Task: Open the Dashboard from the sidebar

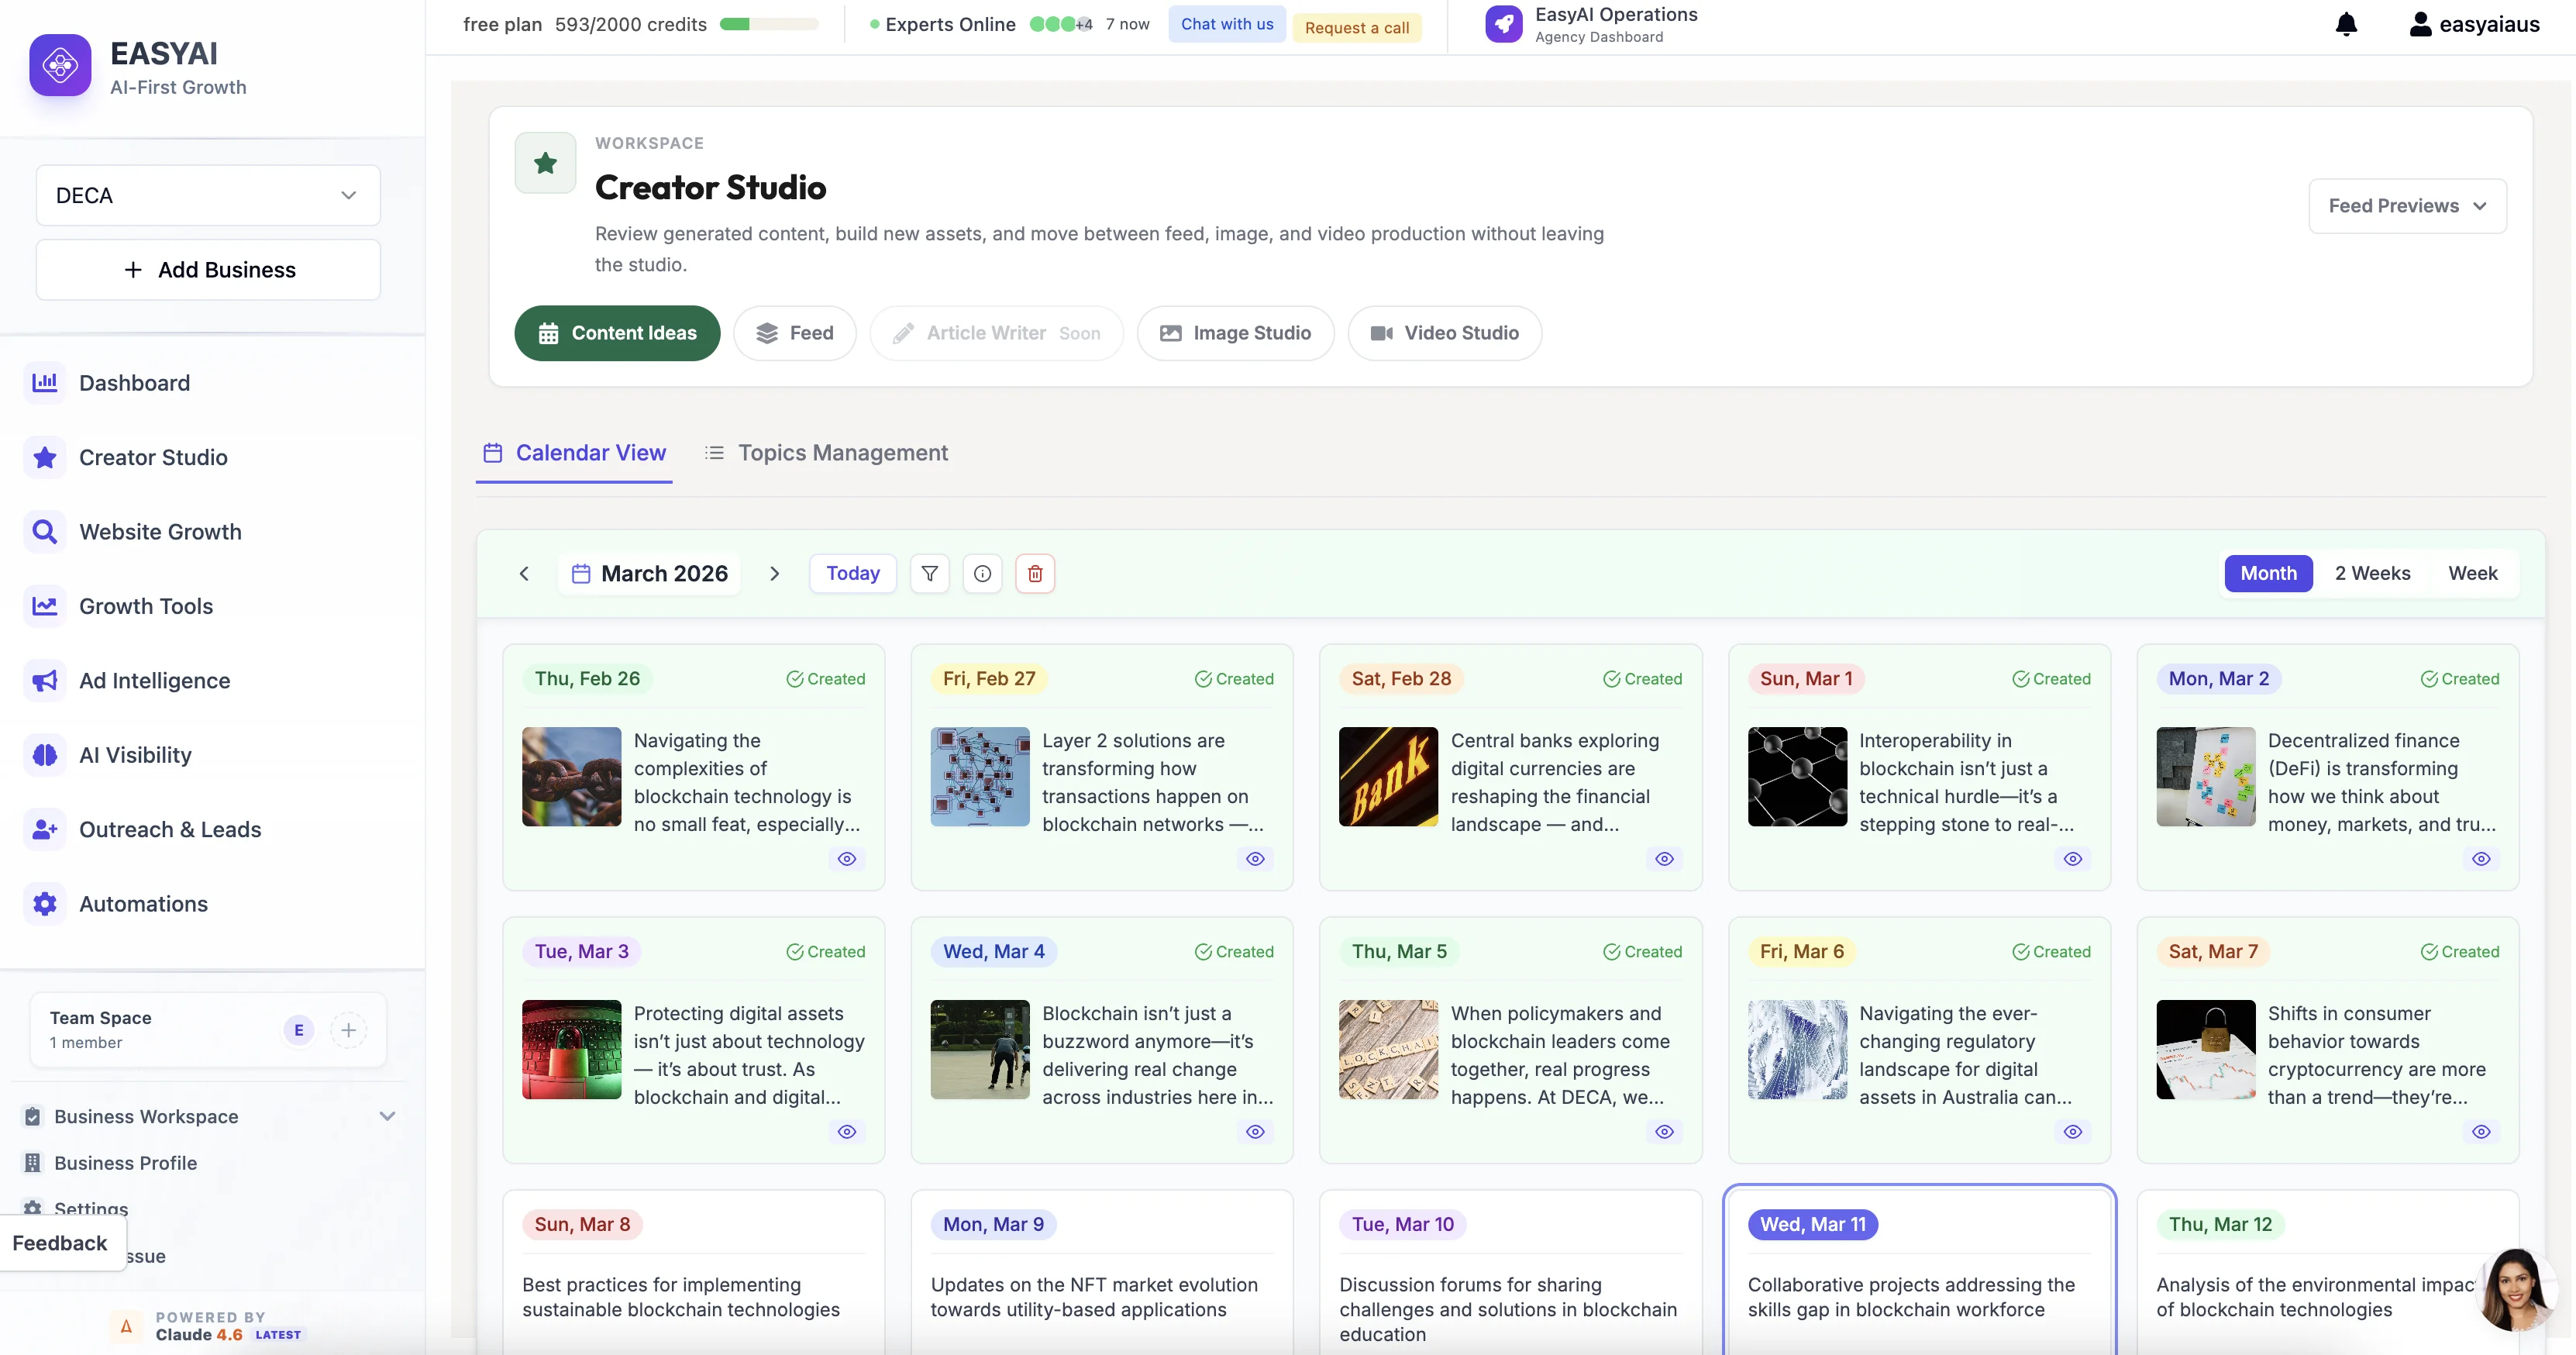Action: tap(134, 382)
